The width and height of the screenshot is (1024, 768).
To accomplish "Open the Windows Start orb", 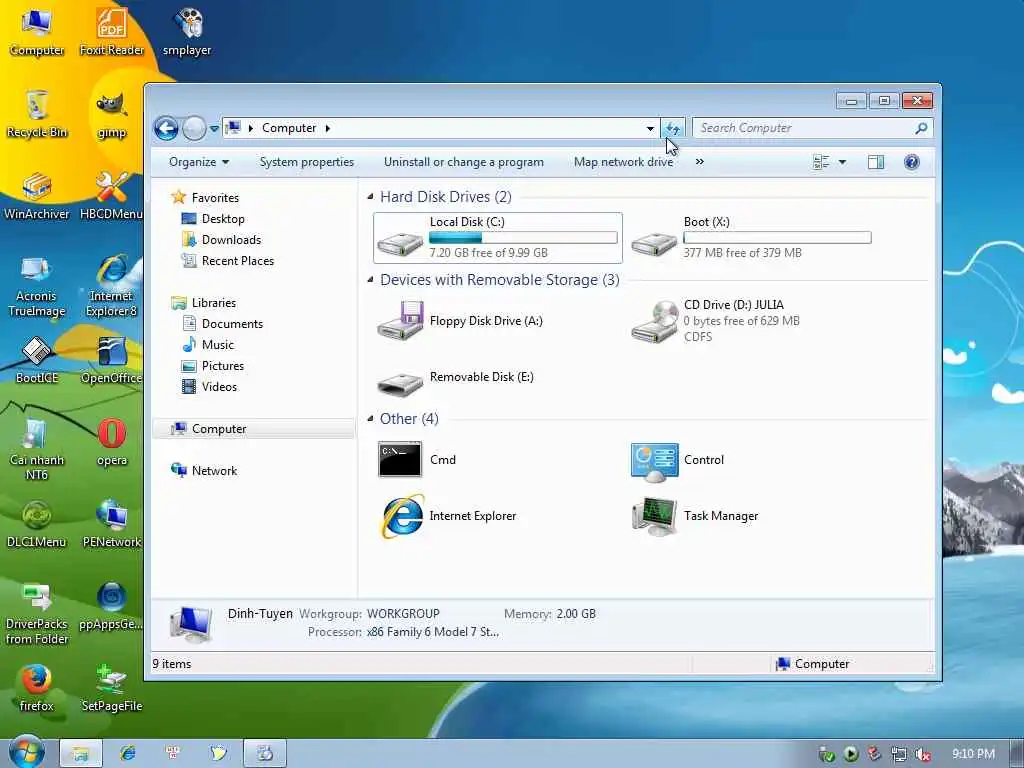I will click(x=26, y=753).
